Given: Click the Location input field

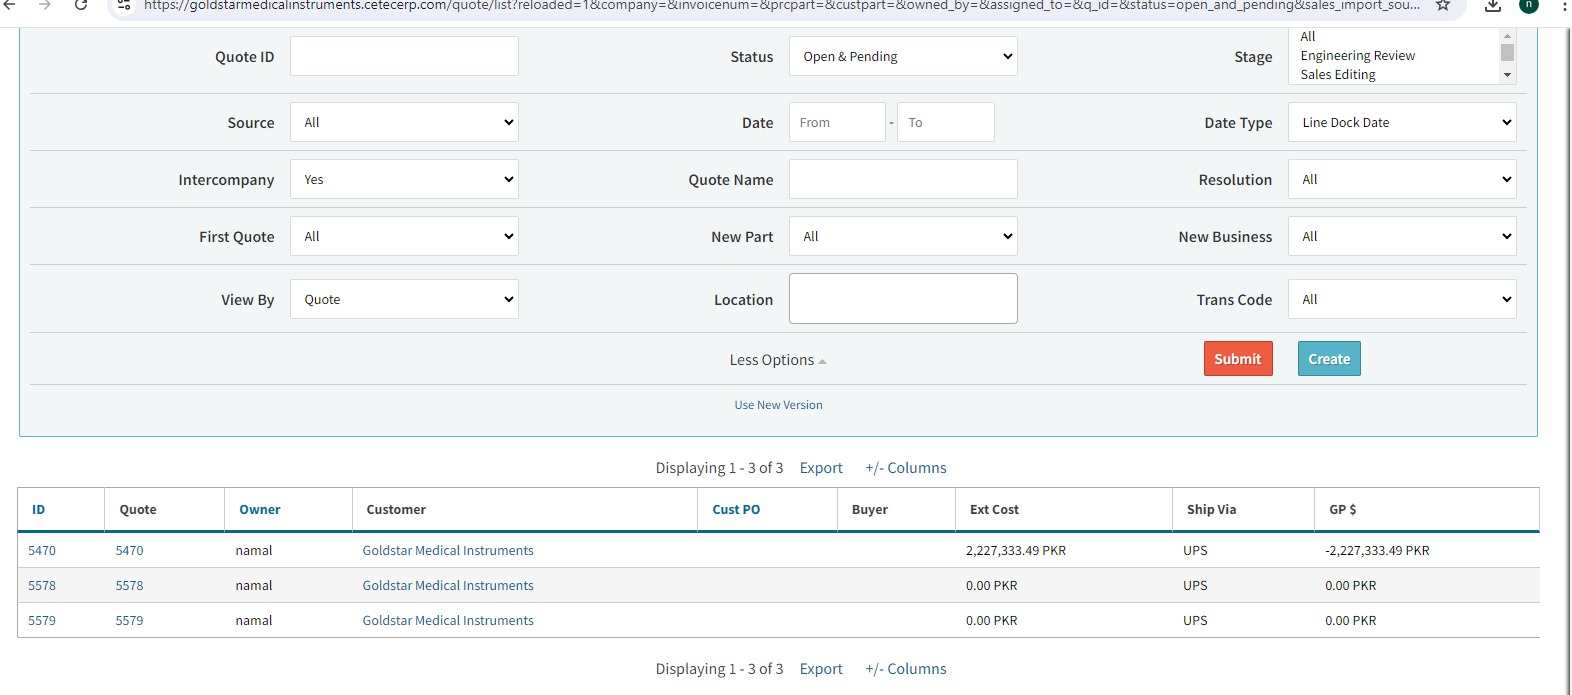Looking at the screenshot, I should (x=903, y=299).
